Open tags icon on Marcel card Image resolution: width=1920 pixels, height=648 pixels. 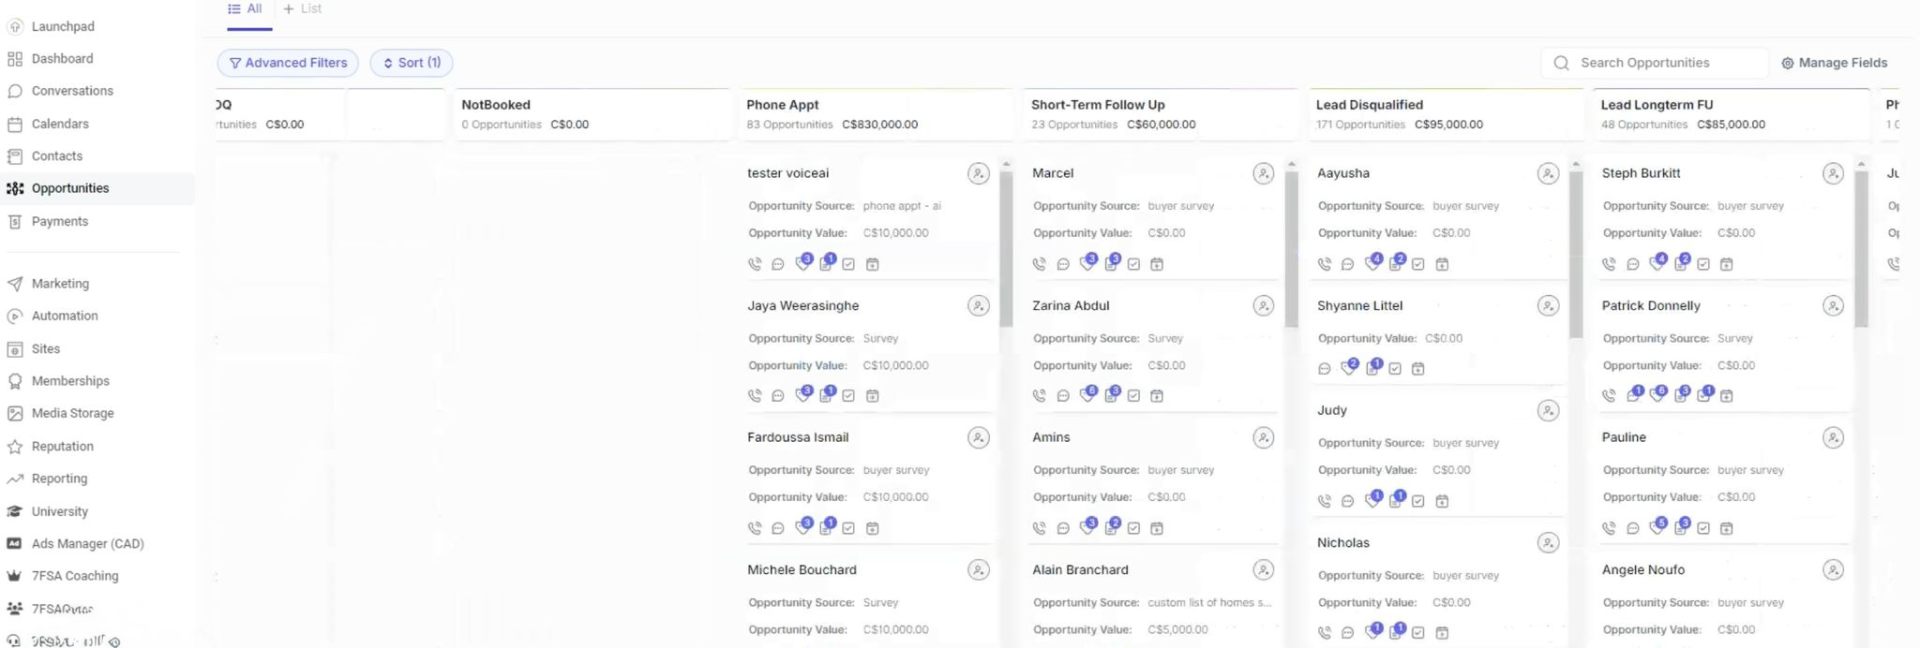coord(1087,263)
